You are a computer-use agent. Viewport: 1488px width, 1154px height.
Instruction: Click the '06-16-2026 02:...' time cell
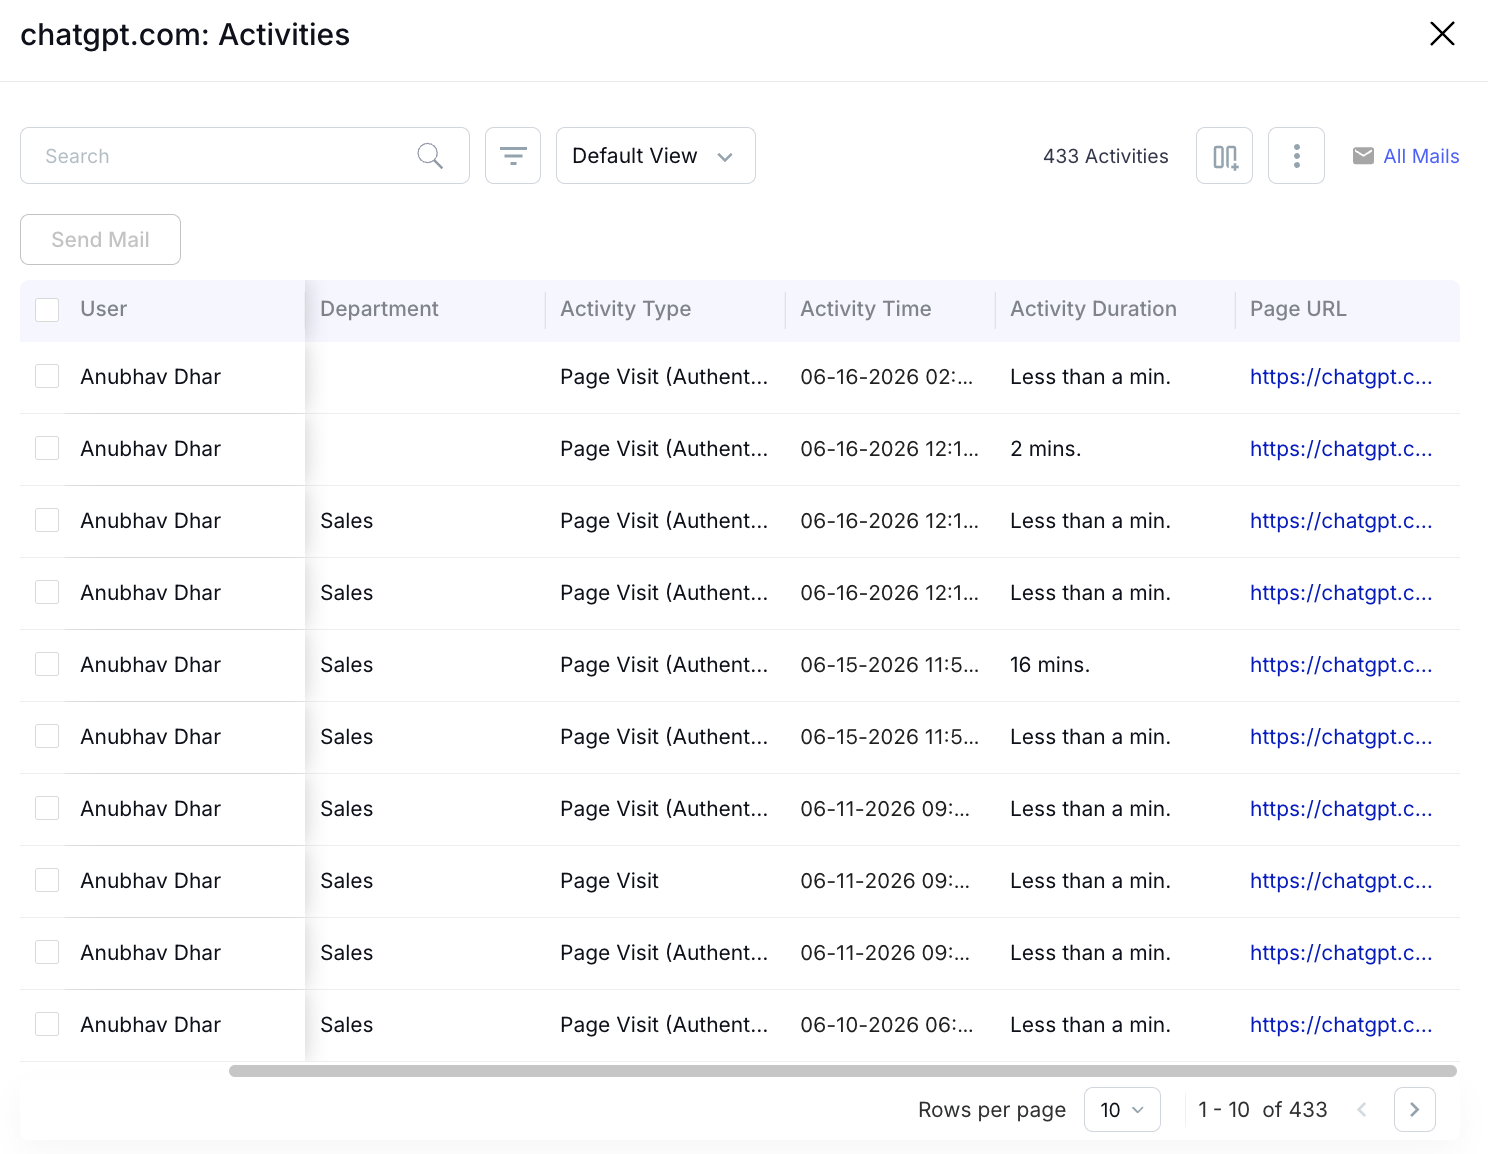[886, 377]
